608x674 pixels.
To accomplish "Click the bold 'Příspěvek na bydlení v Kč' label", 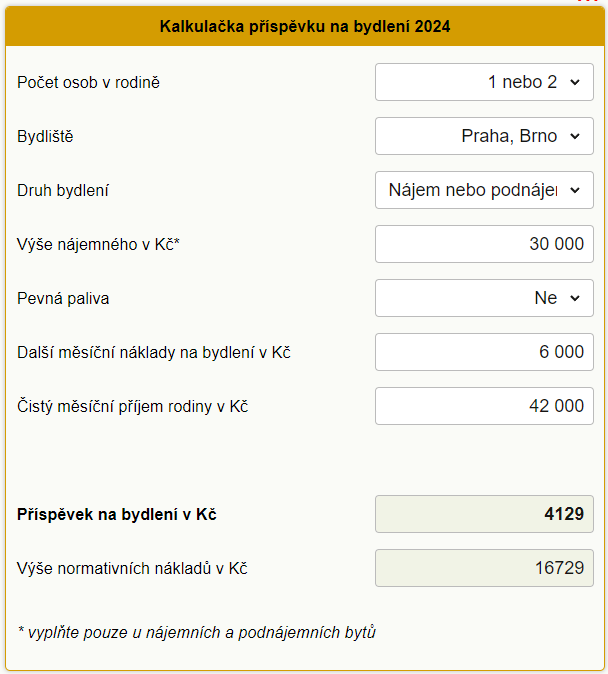I will (x=116, y=515).
